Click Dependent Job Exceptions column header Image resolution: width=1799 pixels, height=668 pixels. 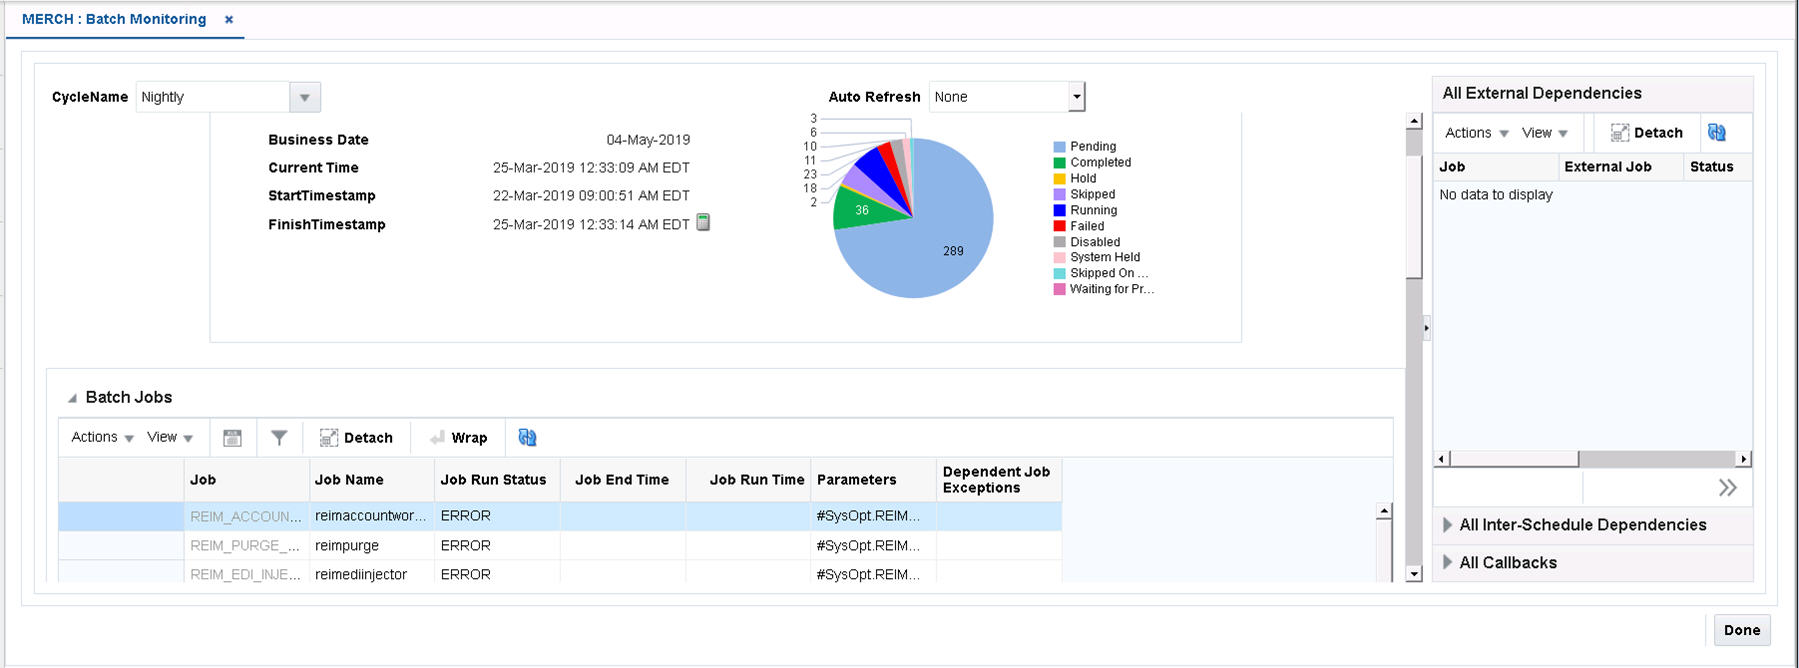tap(999, 480)
